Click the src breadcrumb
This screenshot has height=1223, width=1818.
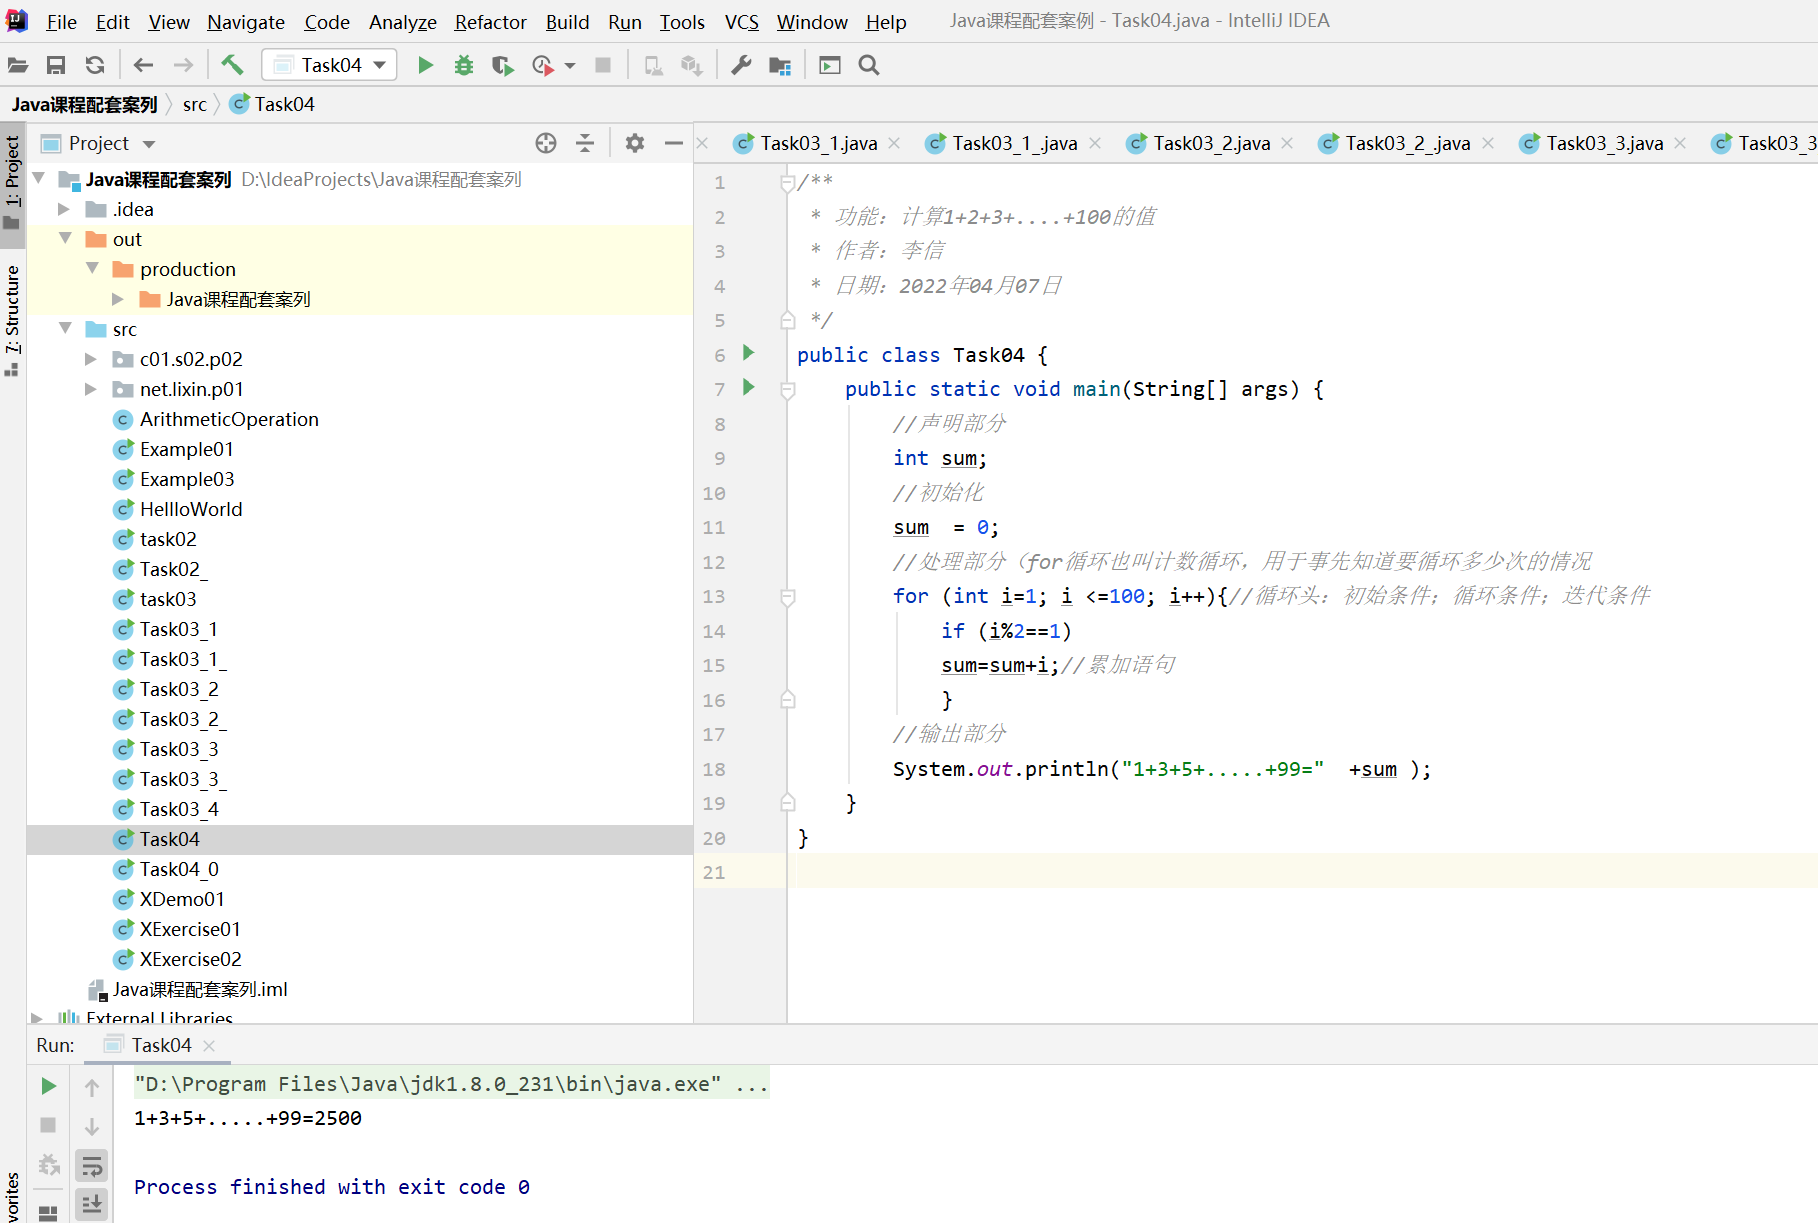195,104
